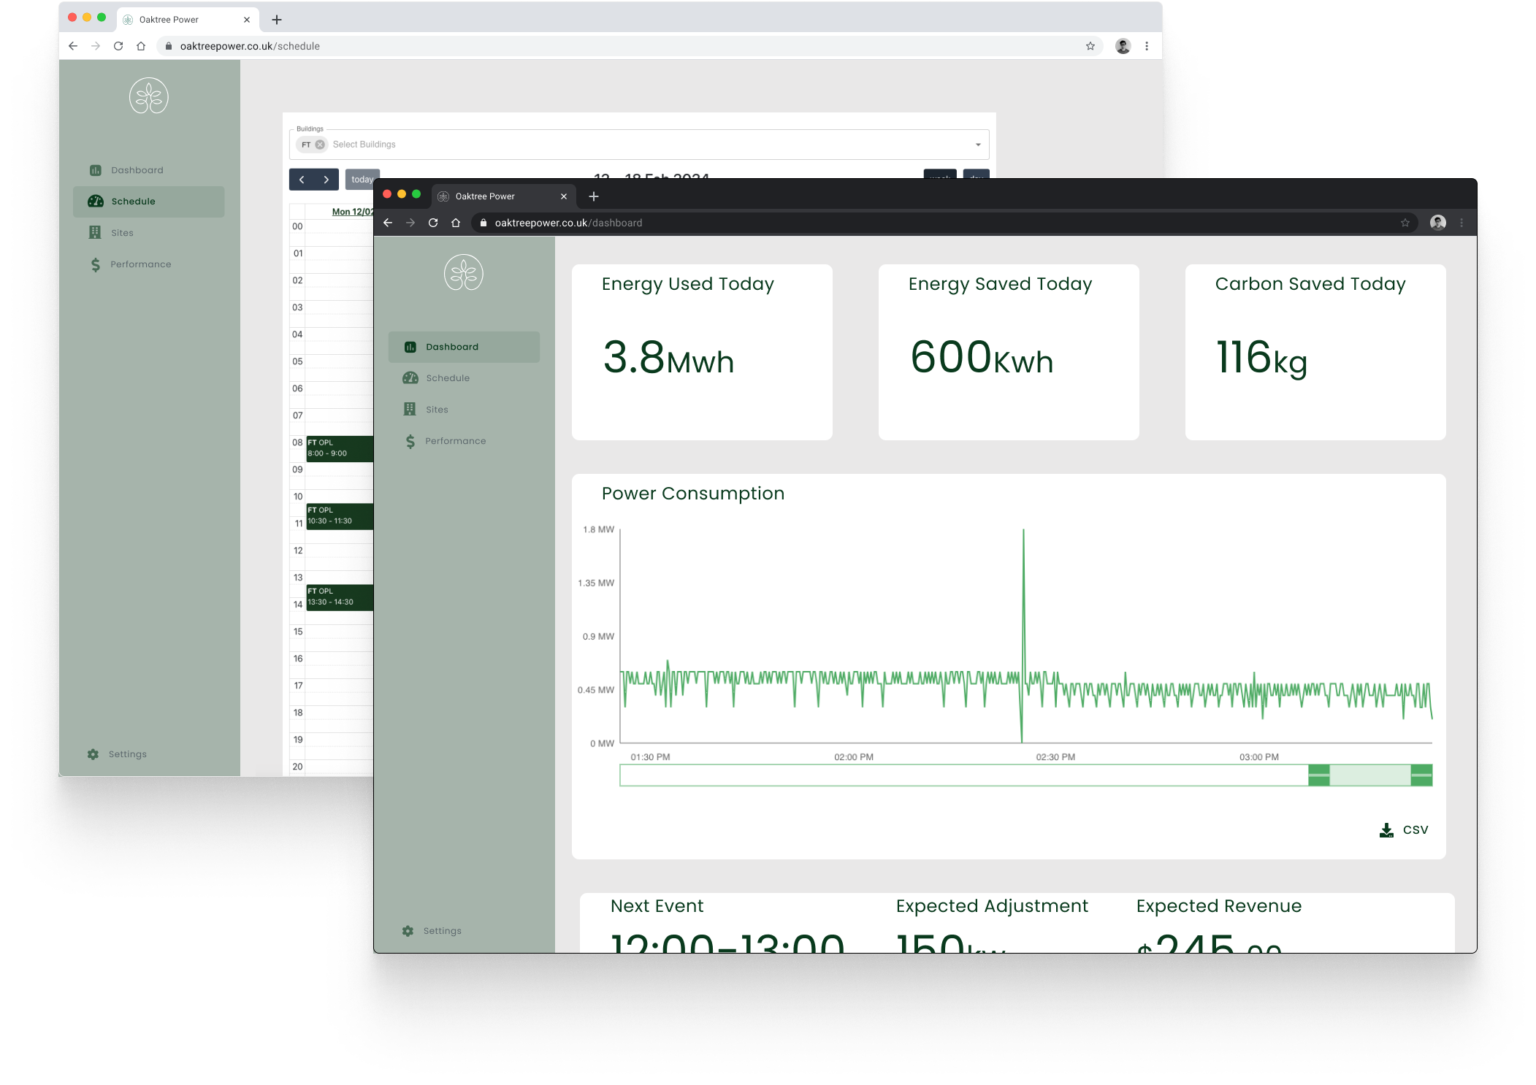The image size is (1536, 1085).
Task: Open the FT OPL 8:00 - 9:00 event
Action: coord(338,448)
